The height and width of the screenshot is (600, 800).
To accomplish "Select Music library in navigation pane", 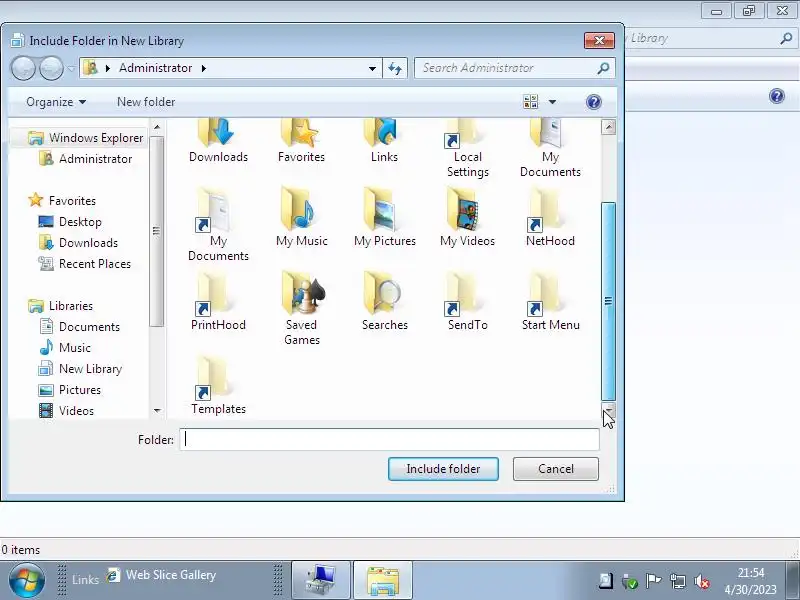I will coord(65,347).
